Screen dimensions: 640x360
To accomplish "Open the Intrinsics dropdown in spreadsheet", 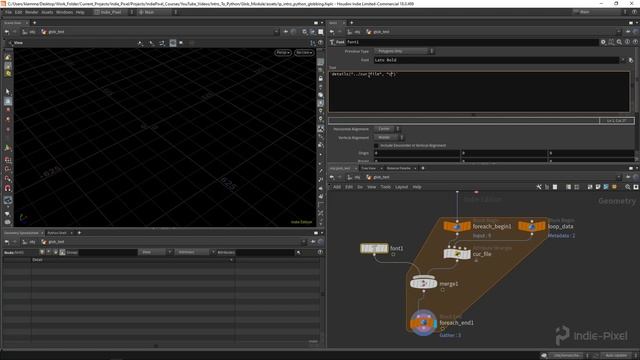I will coord(195,252).
